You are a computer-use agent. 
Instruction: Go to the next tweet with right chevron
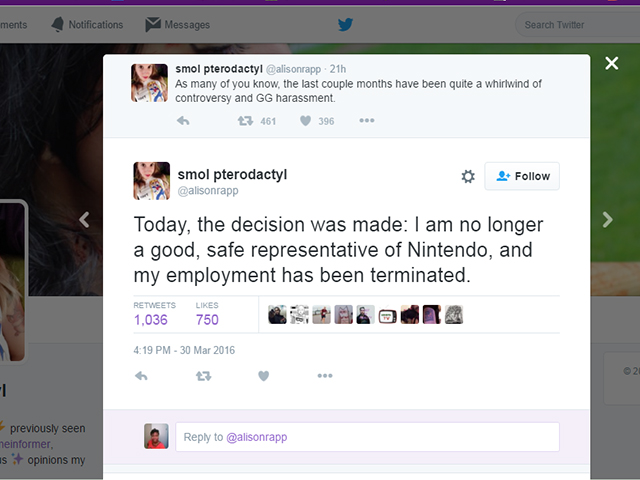(x=607, y=220)
